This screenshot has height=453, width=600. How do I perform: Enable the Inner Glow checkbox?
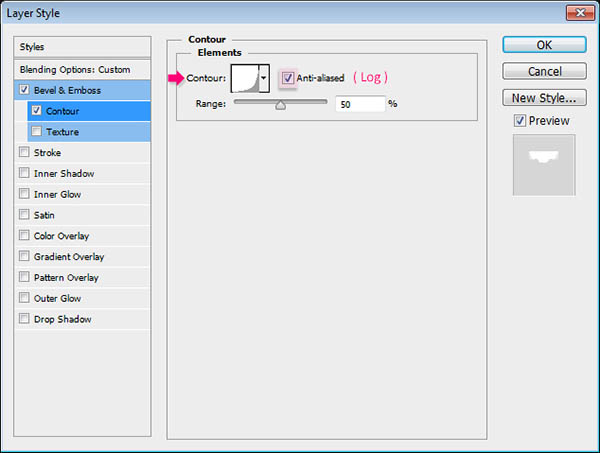pos(24,194)
